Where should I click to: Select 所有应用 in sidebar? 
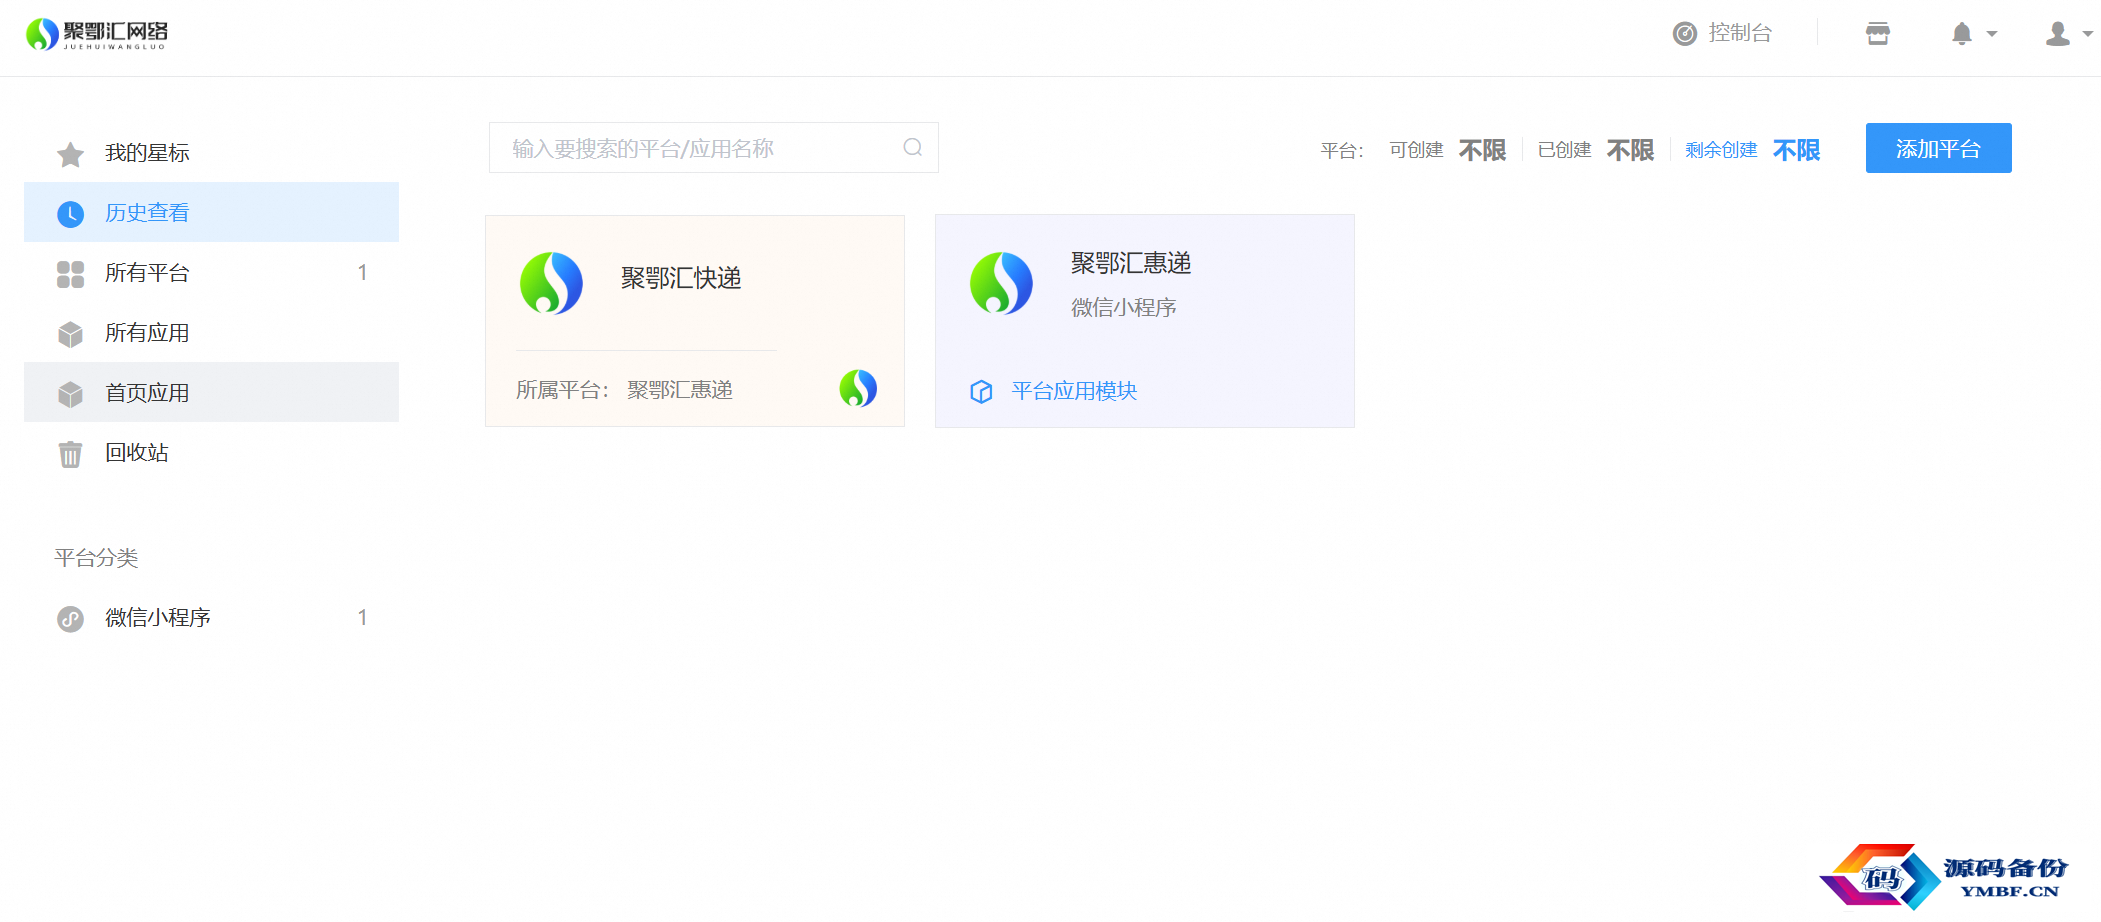(211, 333)
